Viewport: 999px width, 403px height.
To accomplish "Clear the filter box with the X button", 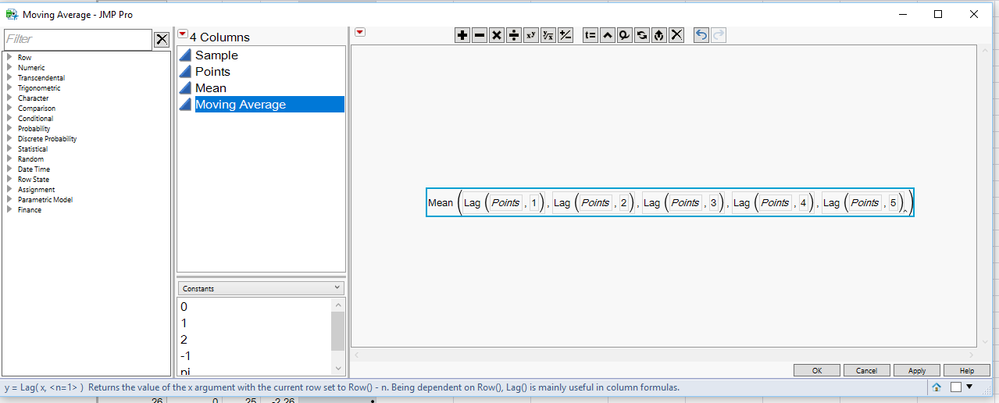I will [162, 39].
